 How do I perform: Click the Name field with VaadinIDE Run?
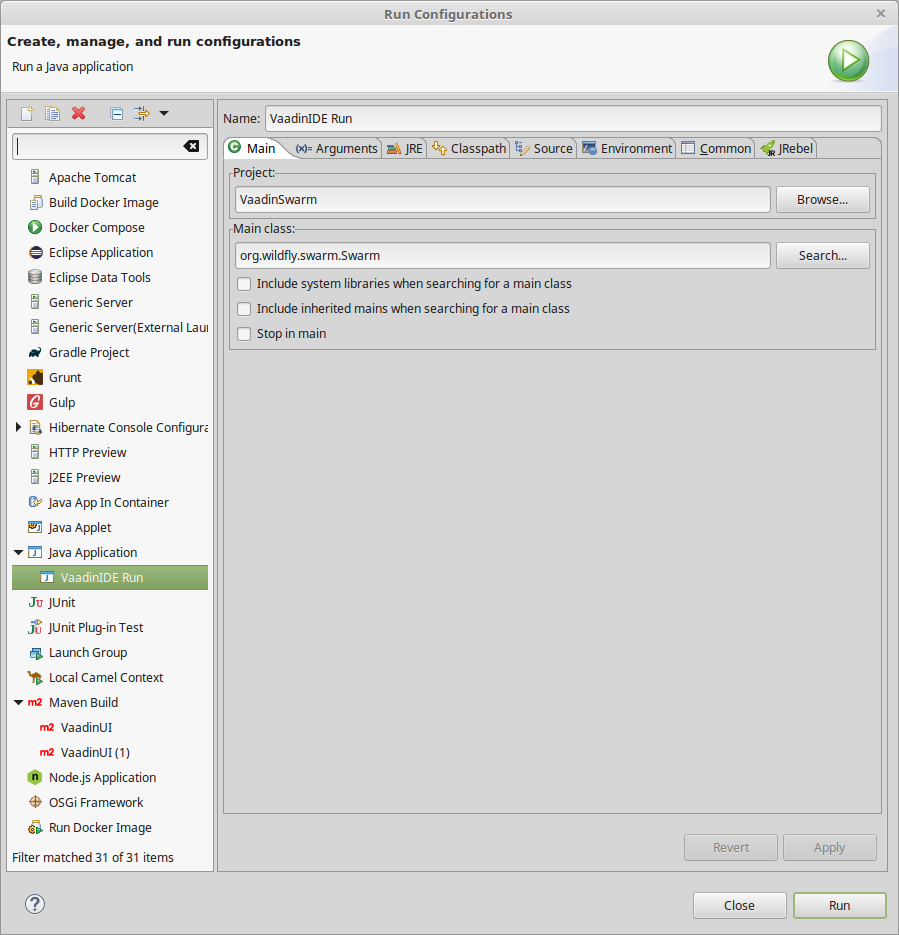(x=573, y=118)
